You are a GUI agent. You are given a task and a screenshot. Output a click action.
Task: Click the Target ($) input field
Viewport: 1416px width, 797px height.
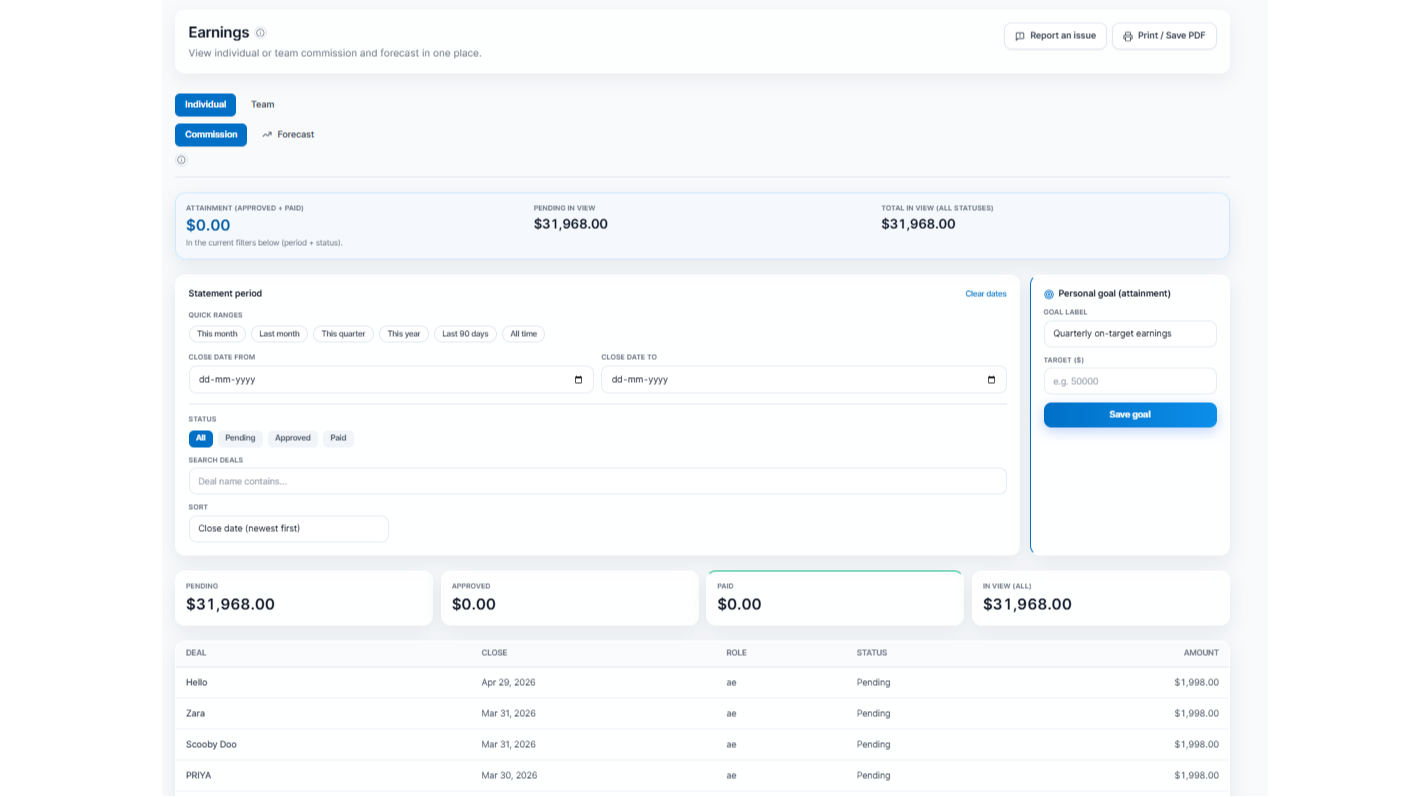click(x=1130, y=381)
